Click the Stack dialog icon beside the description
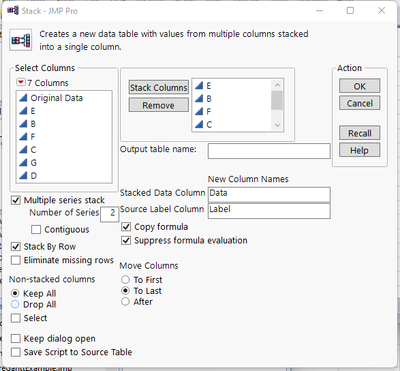Screen dimensions: 400x371 pyautogui.click(x=21, y=40)
